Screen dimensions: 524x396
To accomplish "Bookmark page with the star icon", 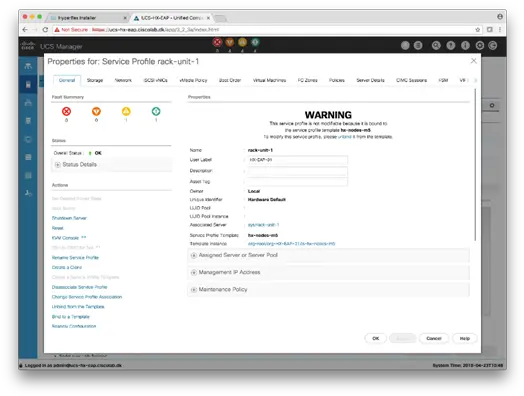I will pos(478,30).
